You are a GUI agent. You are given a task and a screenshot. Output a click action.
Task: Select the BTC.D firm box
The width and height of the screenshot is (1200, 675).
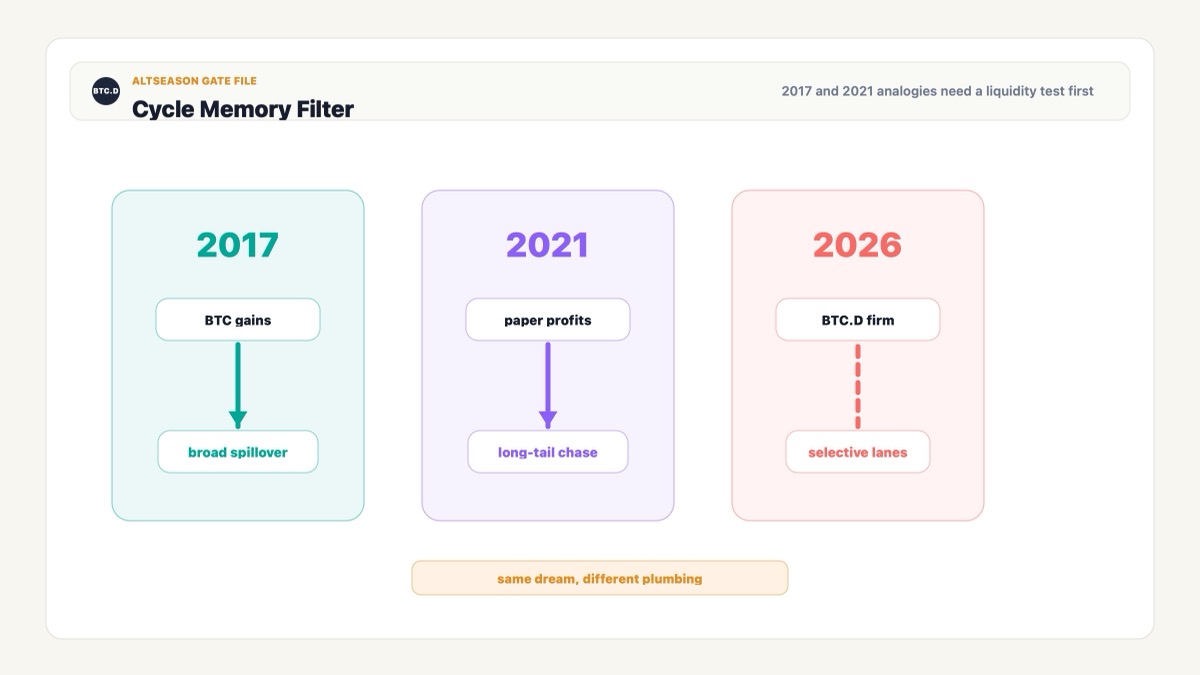[858, 320]
